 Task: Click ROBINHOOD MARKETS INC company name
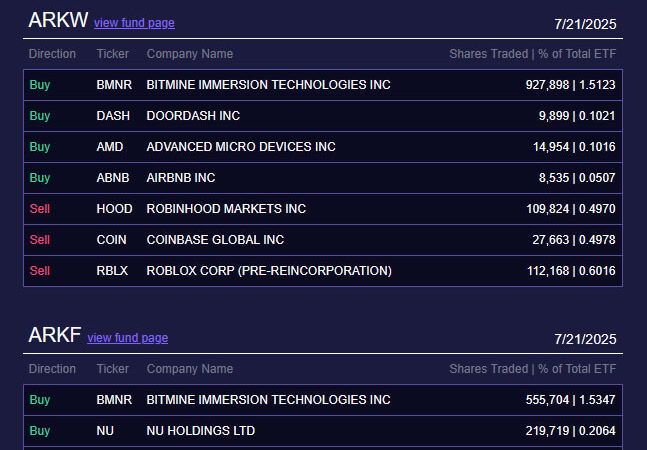click(226, 209)
